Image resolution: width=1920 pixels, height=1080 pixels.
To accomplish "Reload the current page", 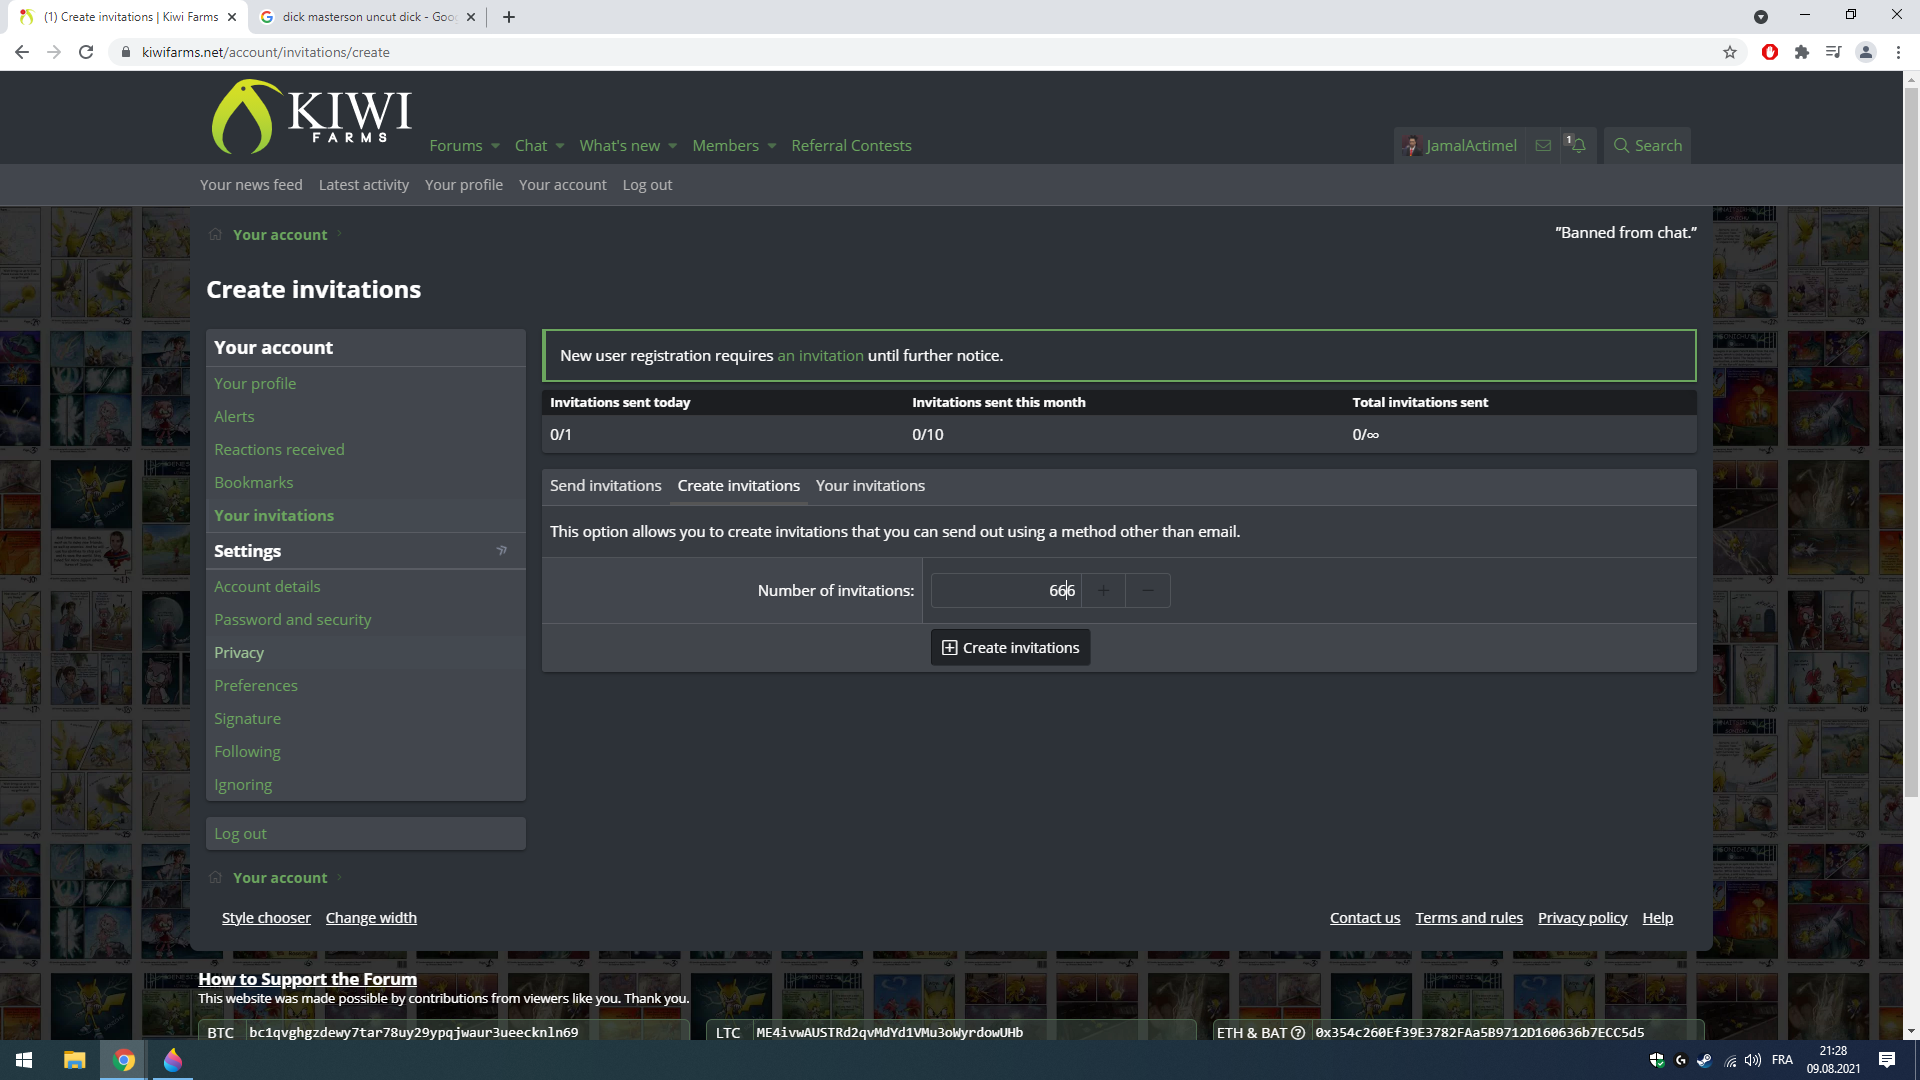I will (x=86, y=52).
